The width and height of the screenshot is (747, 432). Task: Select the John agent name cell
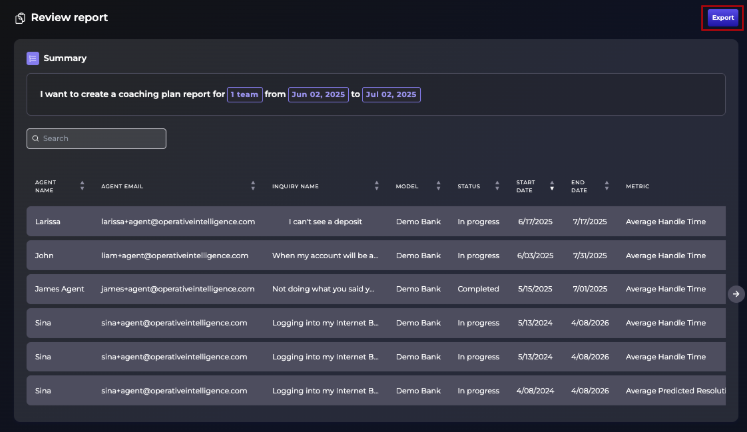(x=44, y=255)
